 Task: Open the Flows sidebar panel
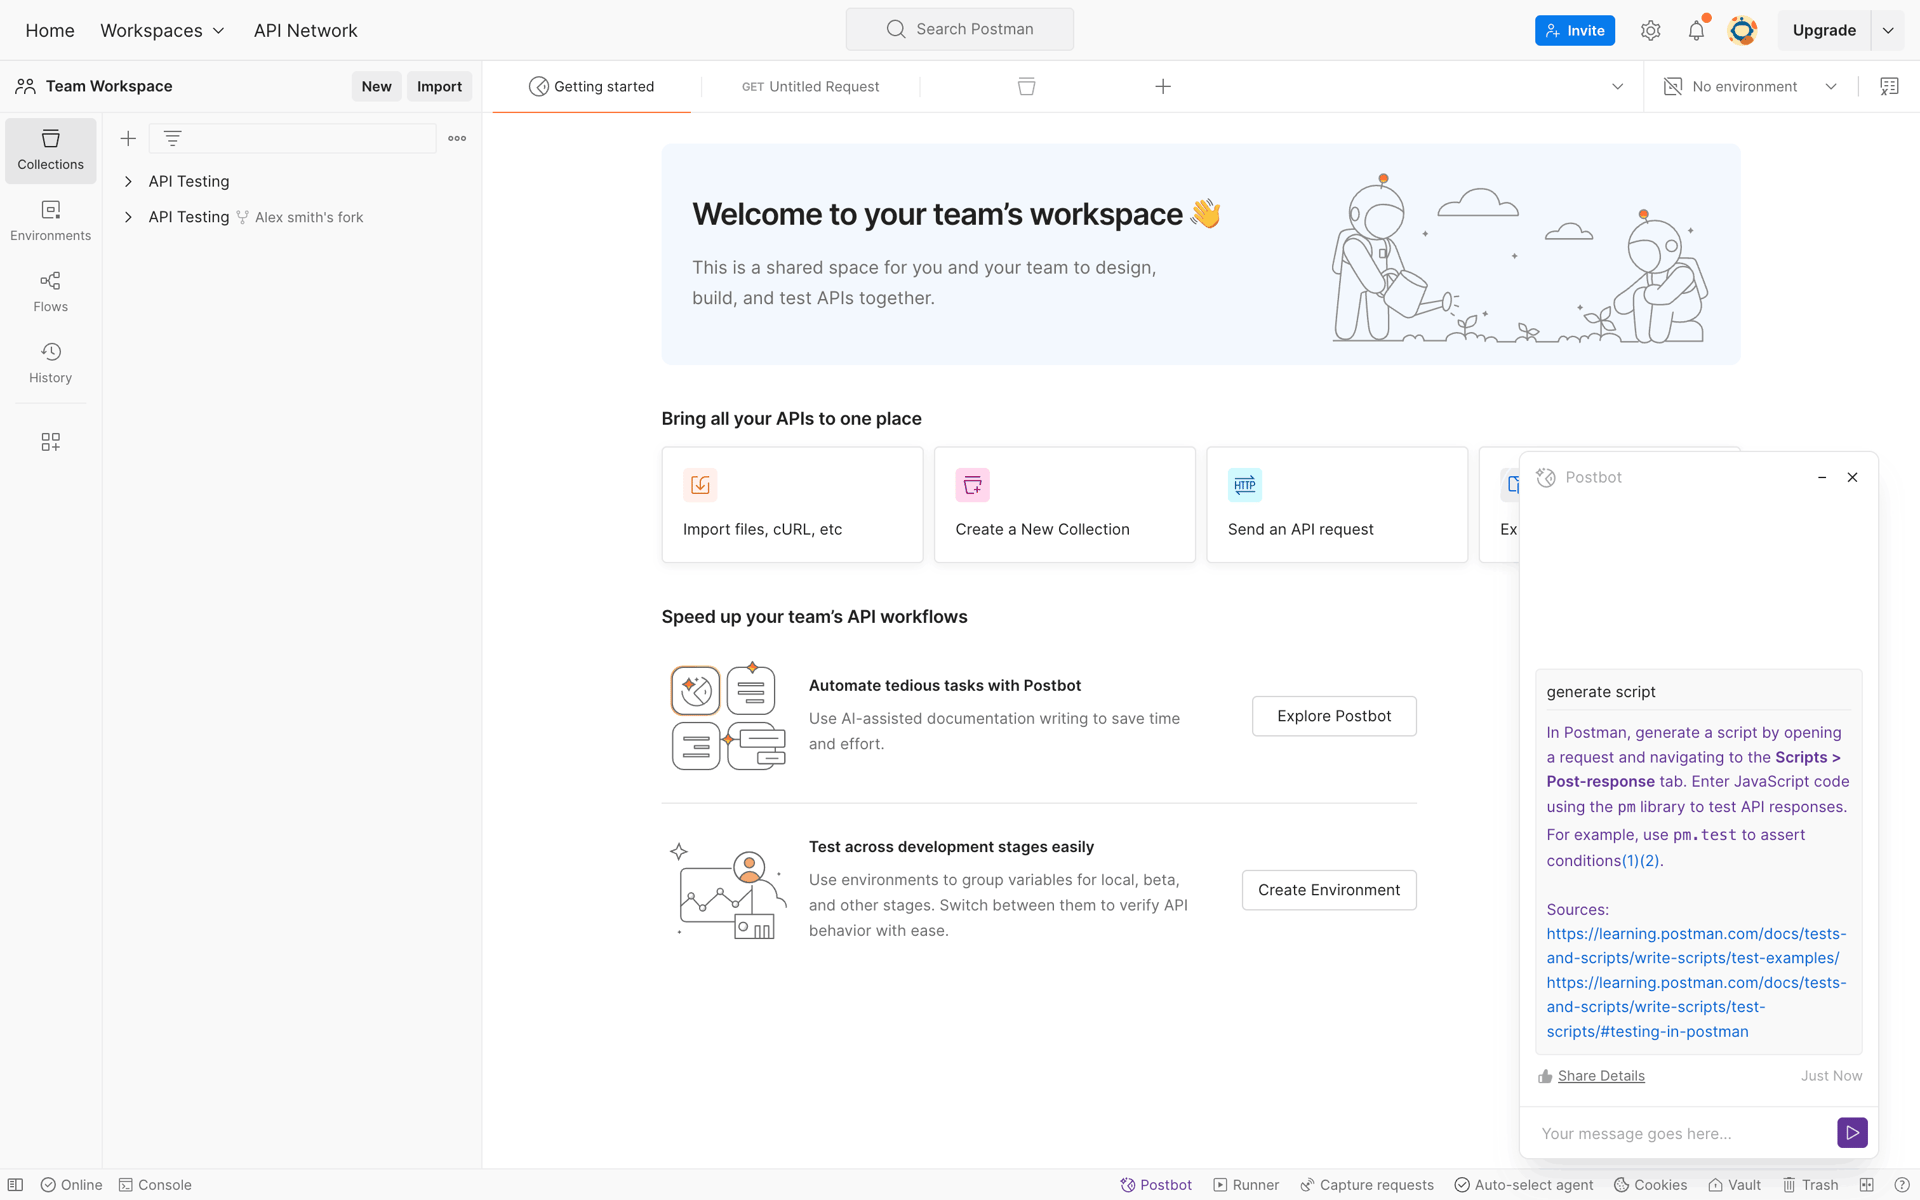(x=50, y=292)
